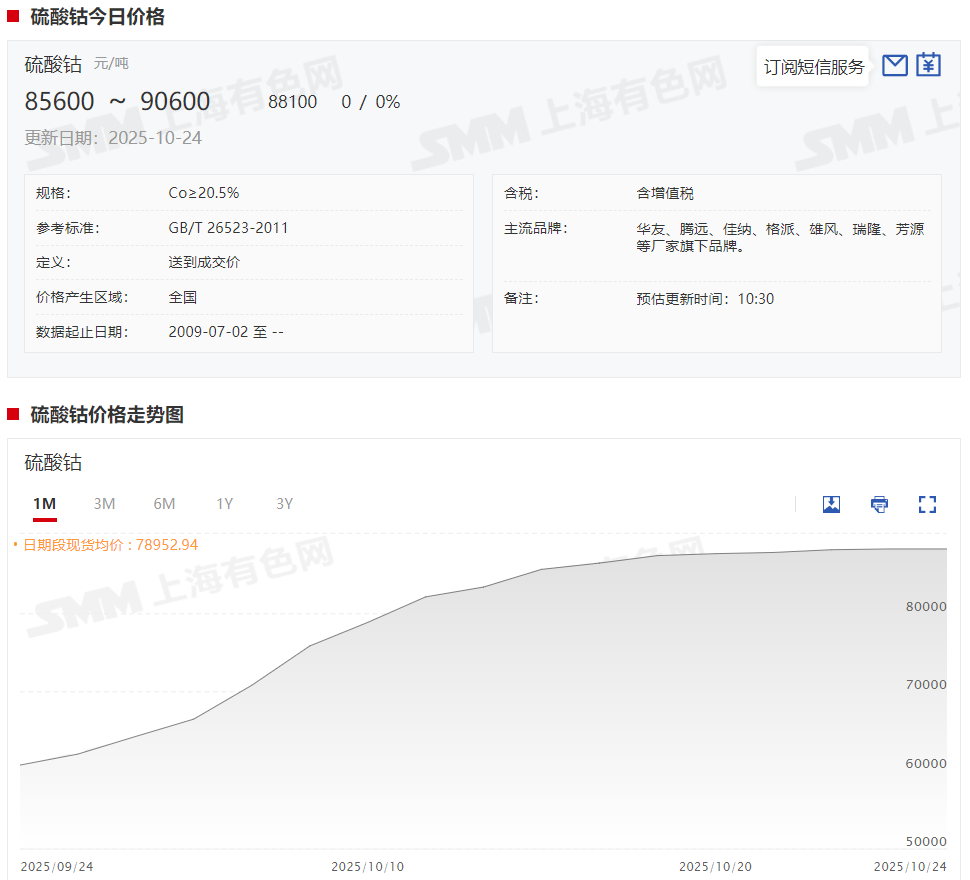Save the chart as an image

[x=831, y=504]
